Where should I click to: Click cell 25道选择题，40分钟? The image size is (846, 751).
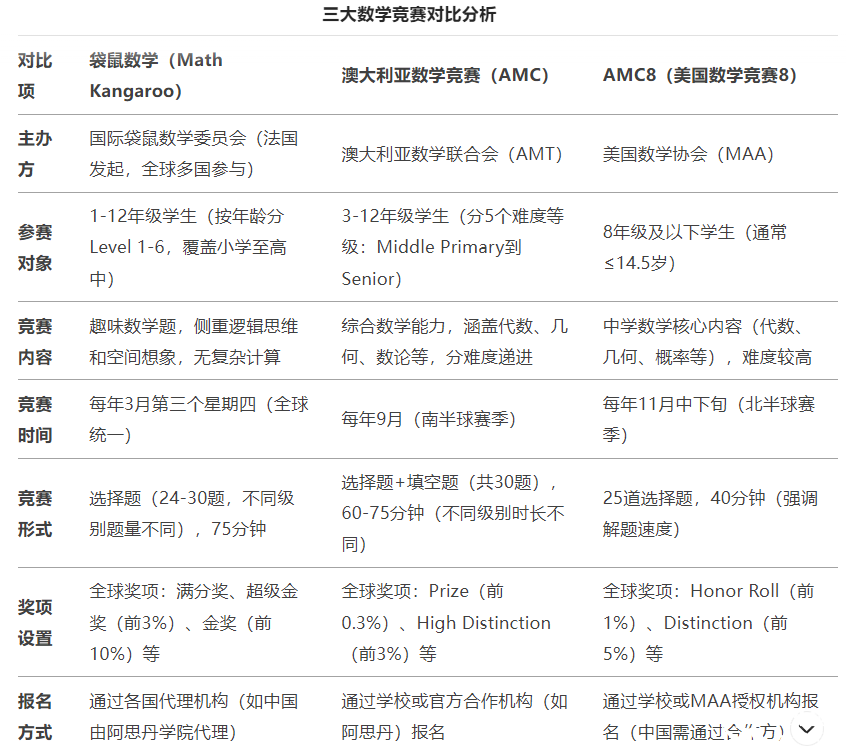[711, 514]
